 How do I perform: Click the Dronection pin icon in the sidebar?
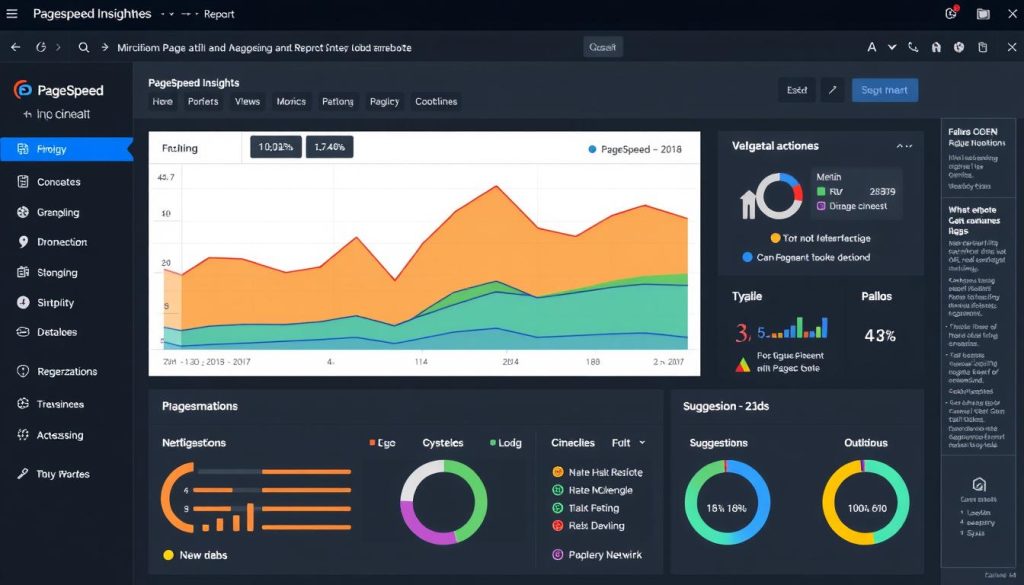(x=23, y=242)
